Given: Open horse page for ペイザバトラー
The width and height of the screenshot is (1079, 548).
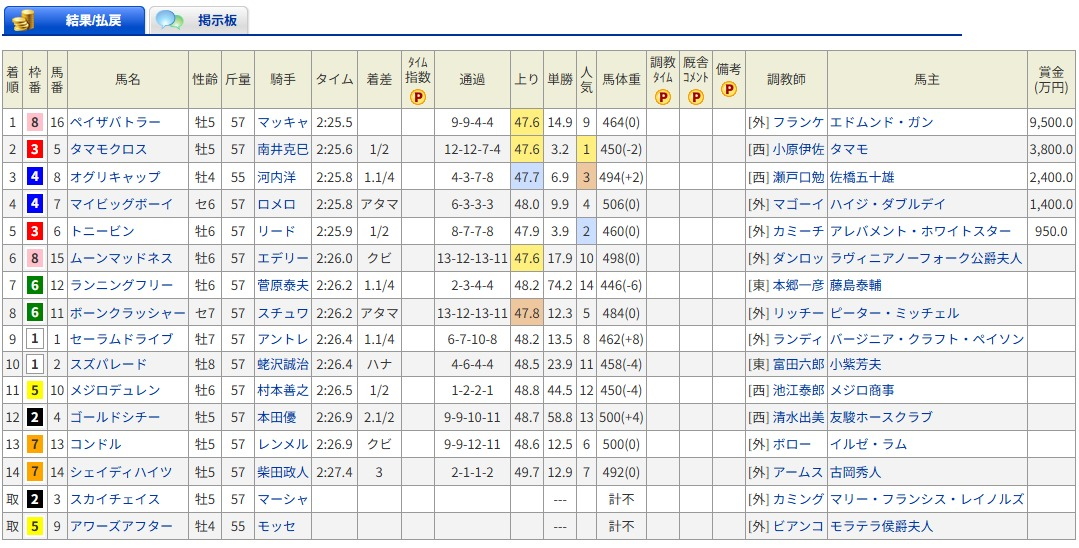Looking at the screenshot, I should click(x=115, y=122).
